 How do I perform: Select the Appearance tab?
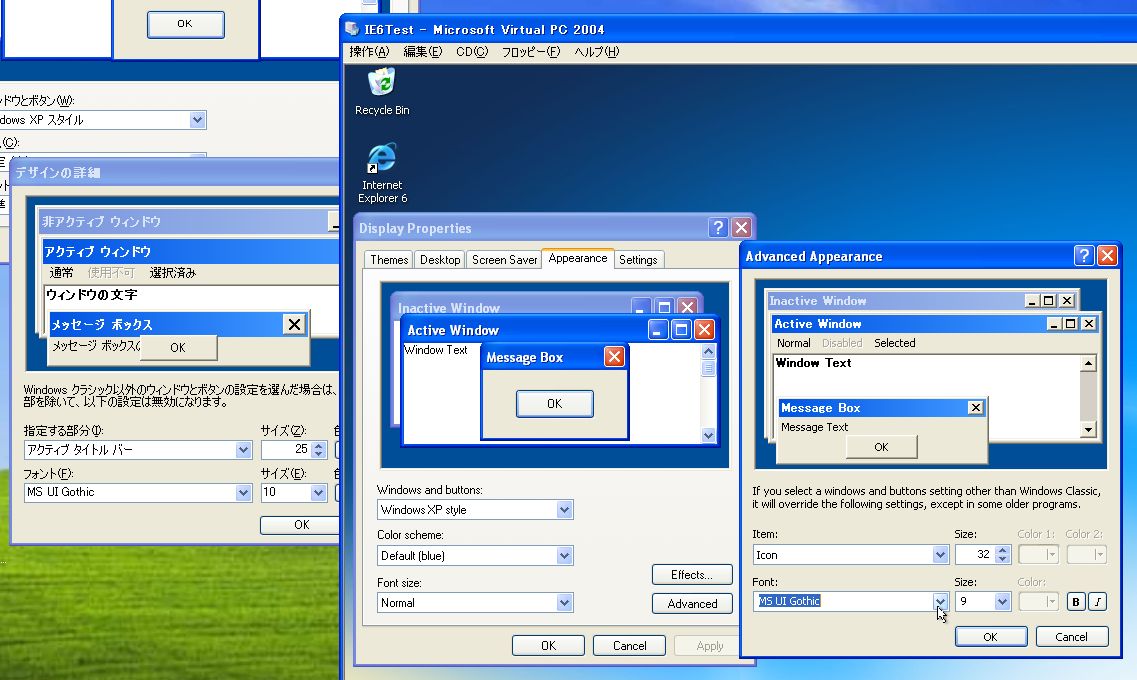pos(578,258)
